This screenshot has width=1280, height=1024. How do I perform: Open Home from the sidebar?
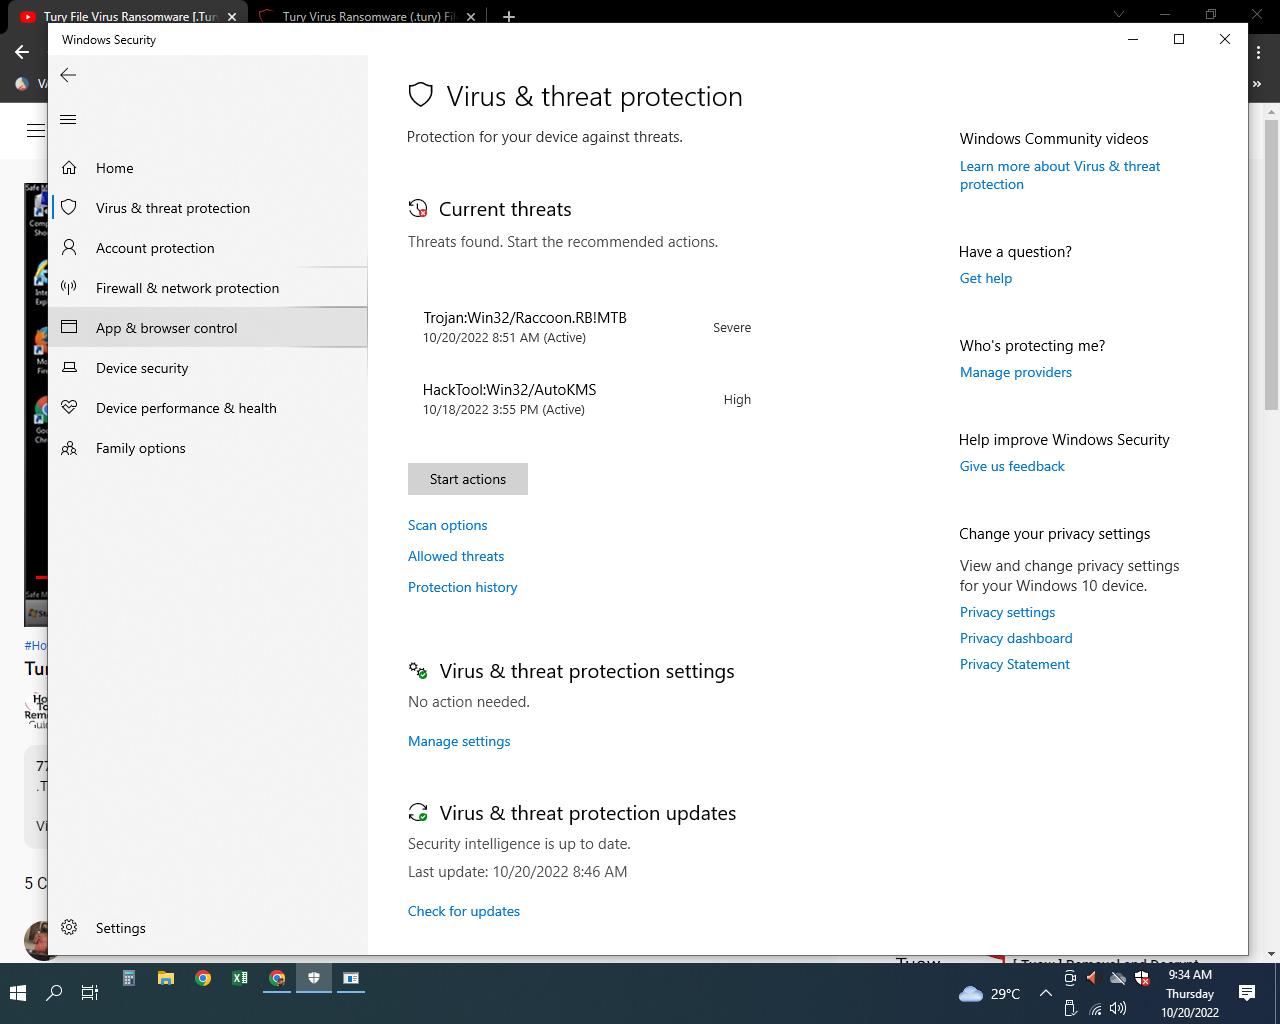click(114, 168)
